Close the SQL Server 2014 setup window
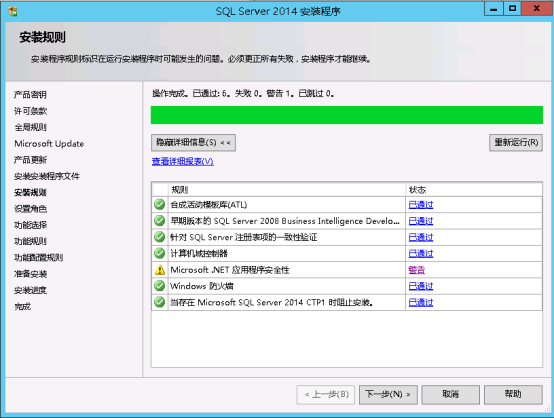The width and height of the screenshot is (554, 418). (537, 8)
